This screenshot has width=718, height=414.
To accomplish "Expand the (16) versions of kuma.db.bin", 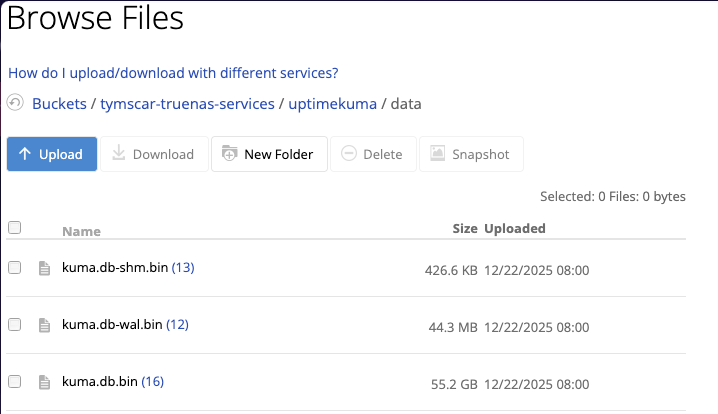I will point(152,382).
